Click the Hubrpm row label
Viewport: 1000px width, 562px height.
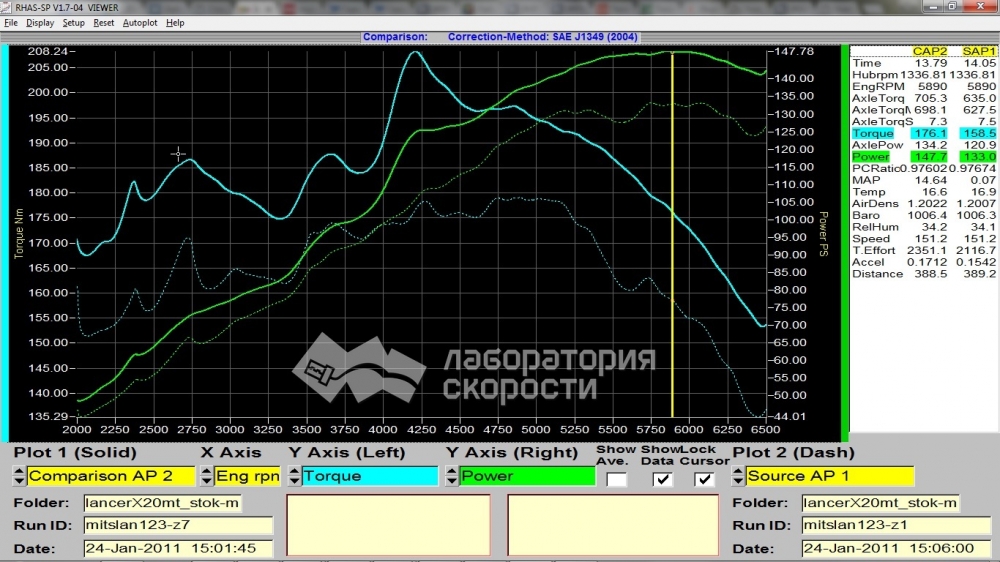(874, 75)
